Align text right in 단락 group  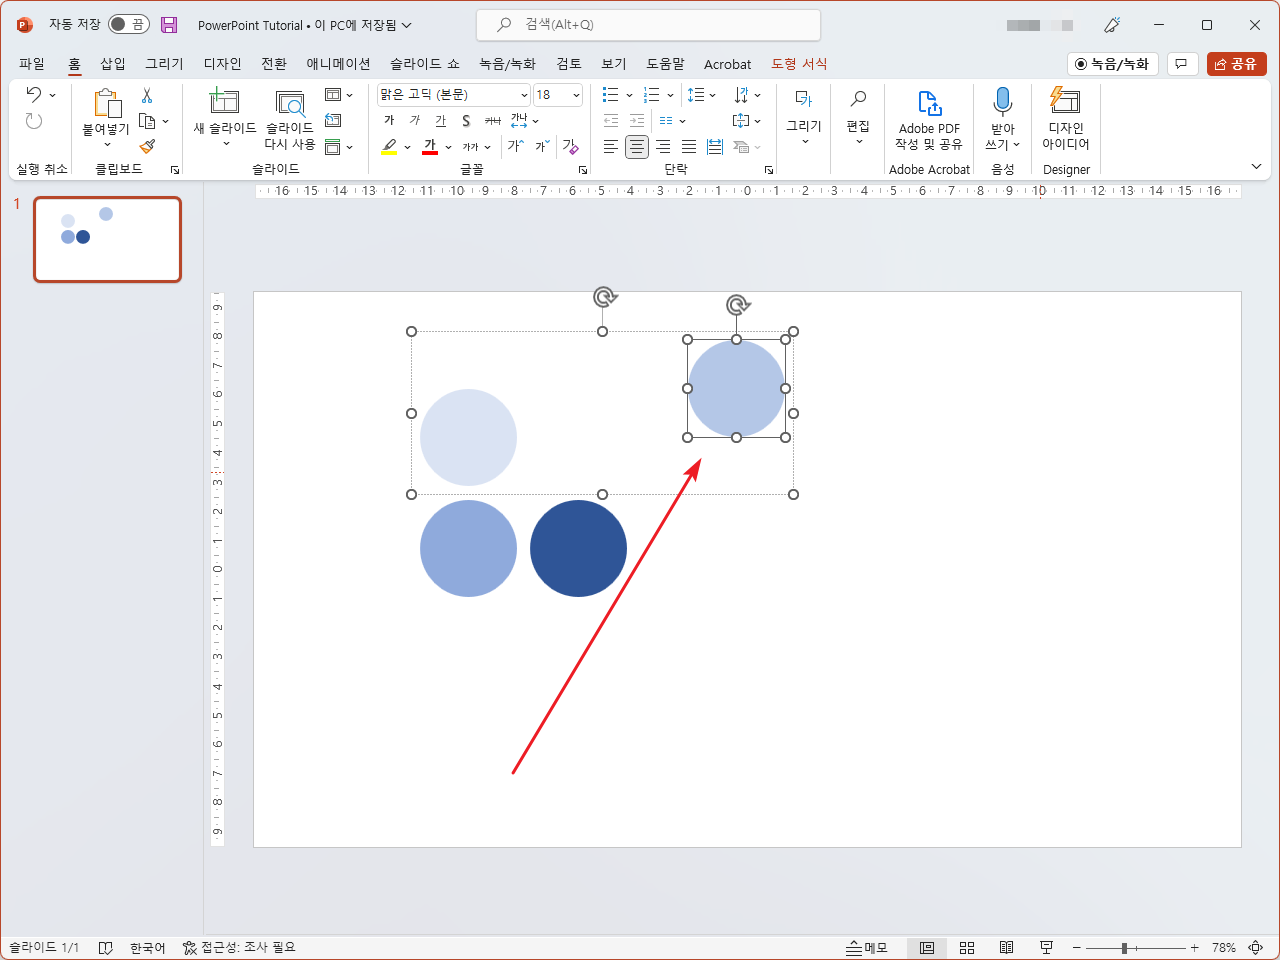tap(663, 147)
